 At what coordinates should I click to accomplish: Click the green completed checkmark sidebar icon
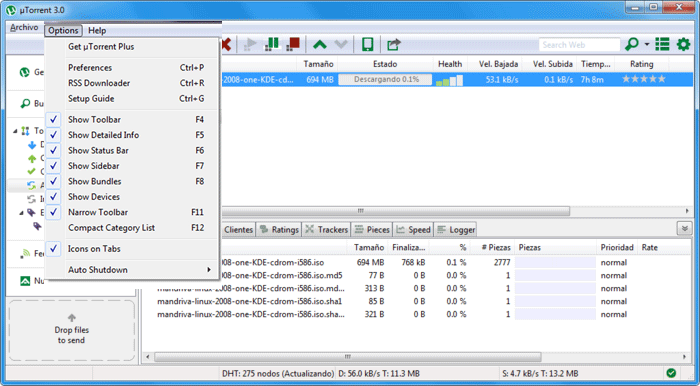click(31, 171)
